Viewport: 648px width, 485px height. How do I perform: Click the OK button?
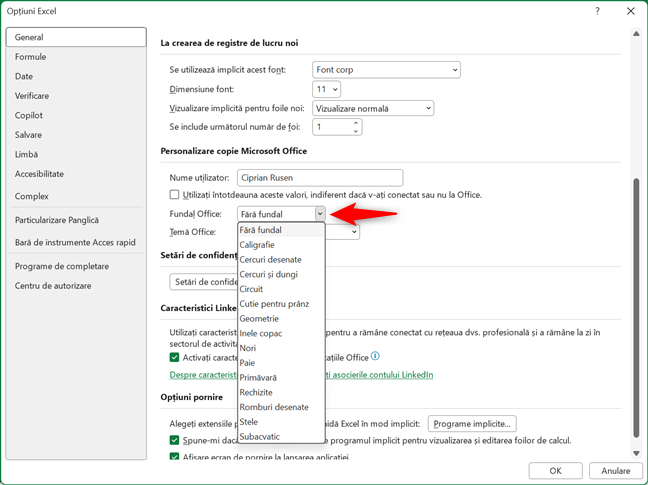coord(555,470)
